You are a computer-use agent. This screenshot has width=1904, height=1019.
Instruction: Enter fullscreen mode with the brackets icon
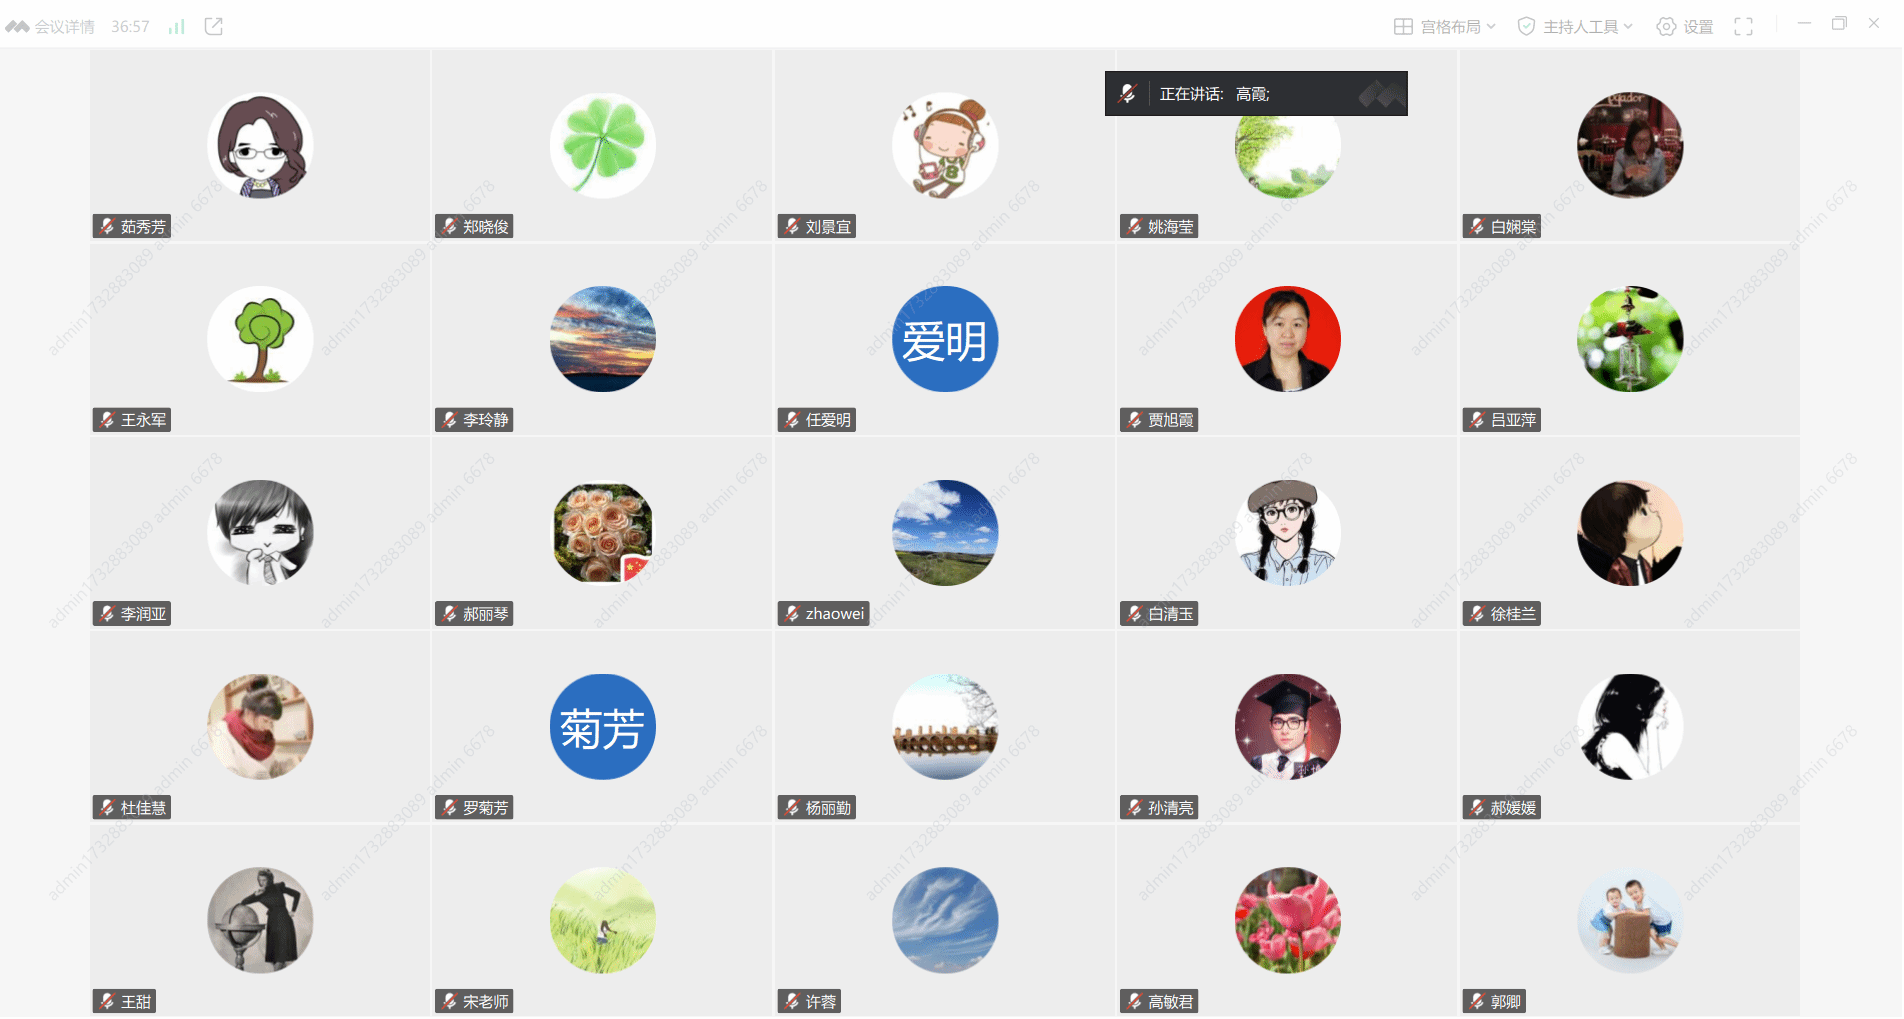click(1744, 27)
